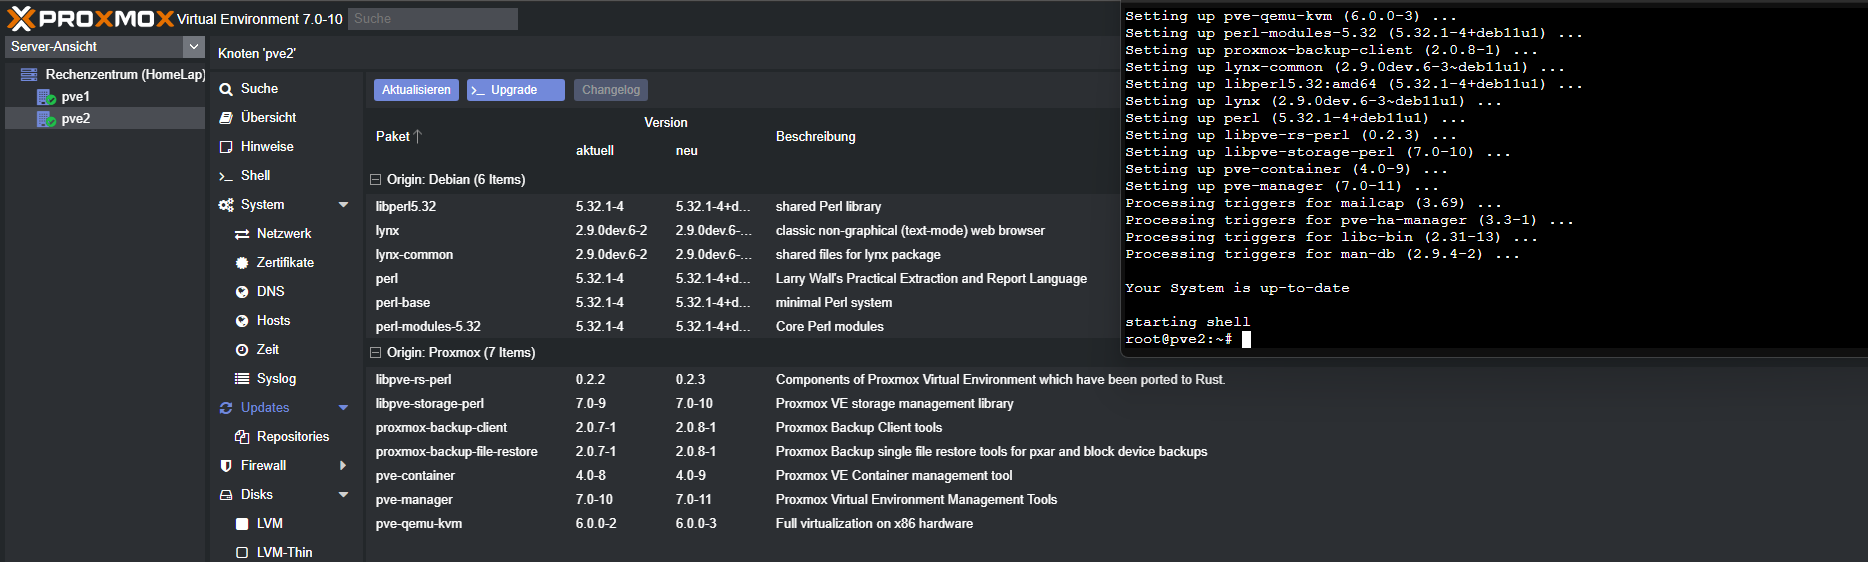Screen dimensions: 1868x562
Task: Open Netzwerk settings
Action: click(284, 233)
